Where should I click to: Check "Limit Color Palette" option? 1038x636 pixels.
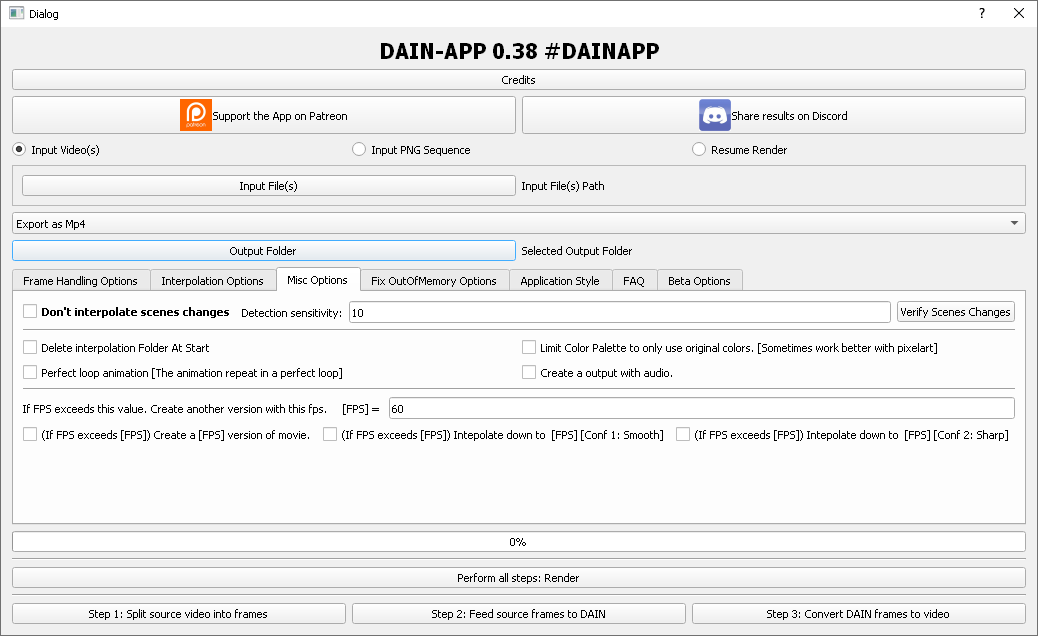[529, 346]
